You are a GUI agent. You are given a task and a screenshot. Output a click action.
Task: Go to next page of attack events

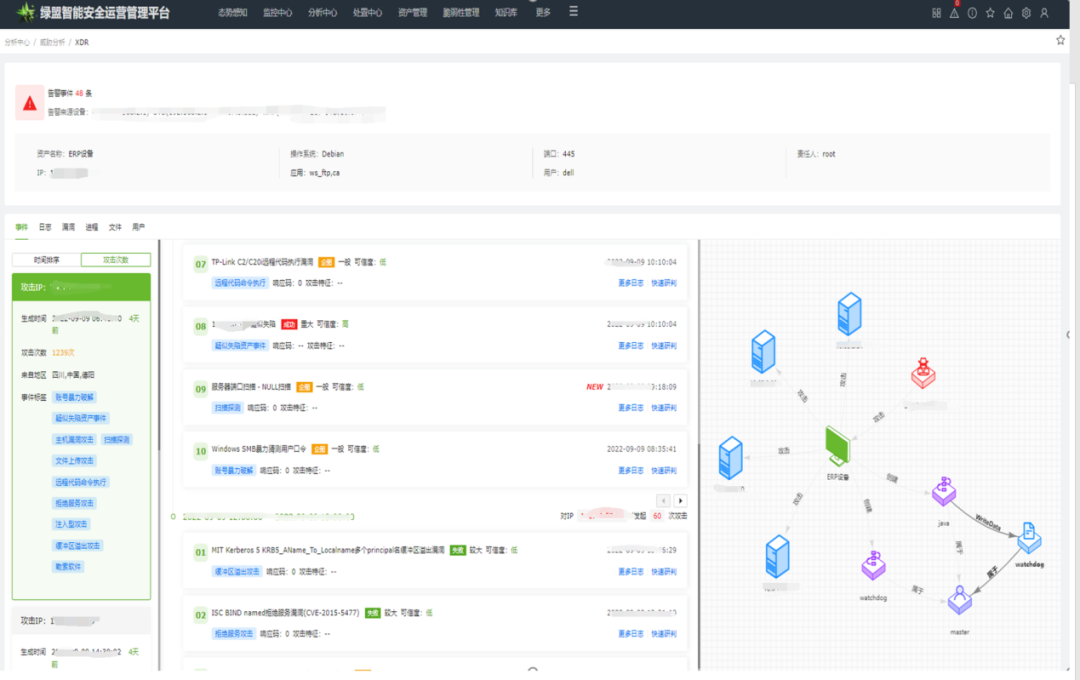[x=681, y=500]
